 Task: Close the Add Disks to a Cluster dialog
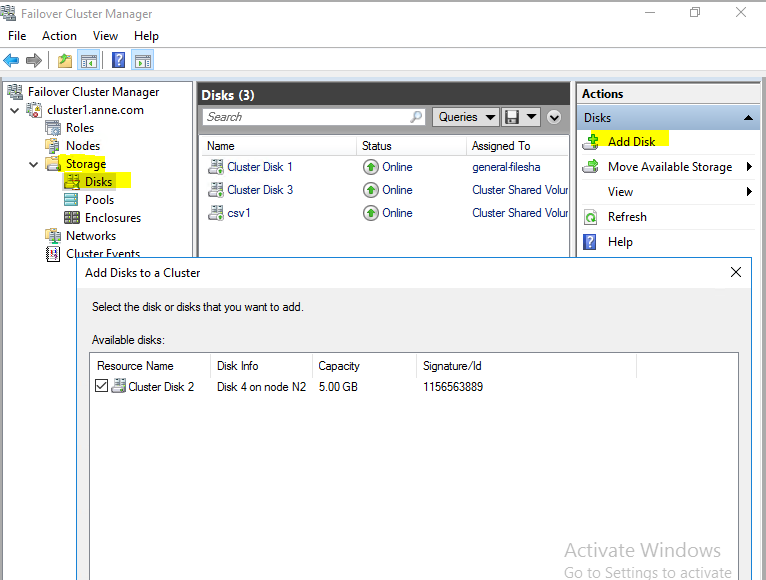pyautogui.click(x=736, y=272)
